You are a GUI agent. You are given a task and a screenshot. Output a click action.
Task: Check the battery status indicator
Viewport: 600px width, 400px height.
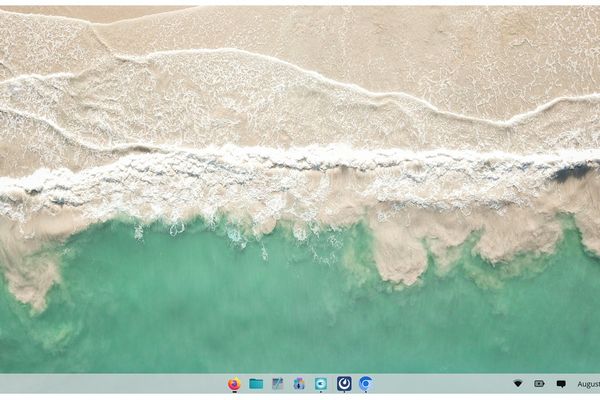(x=539, y=384)
